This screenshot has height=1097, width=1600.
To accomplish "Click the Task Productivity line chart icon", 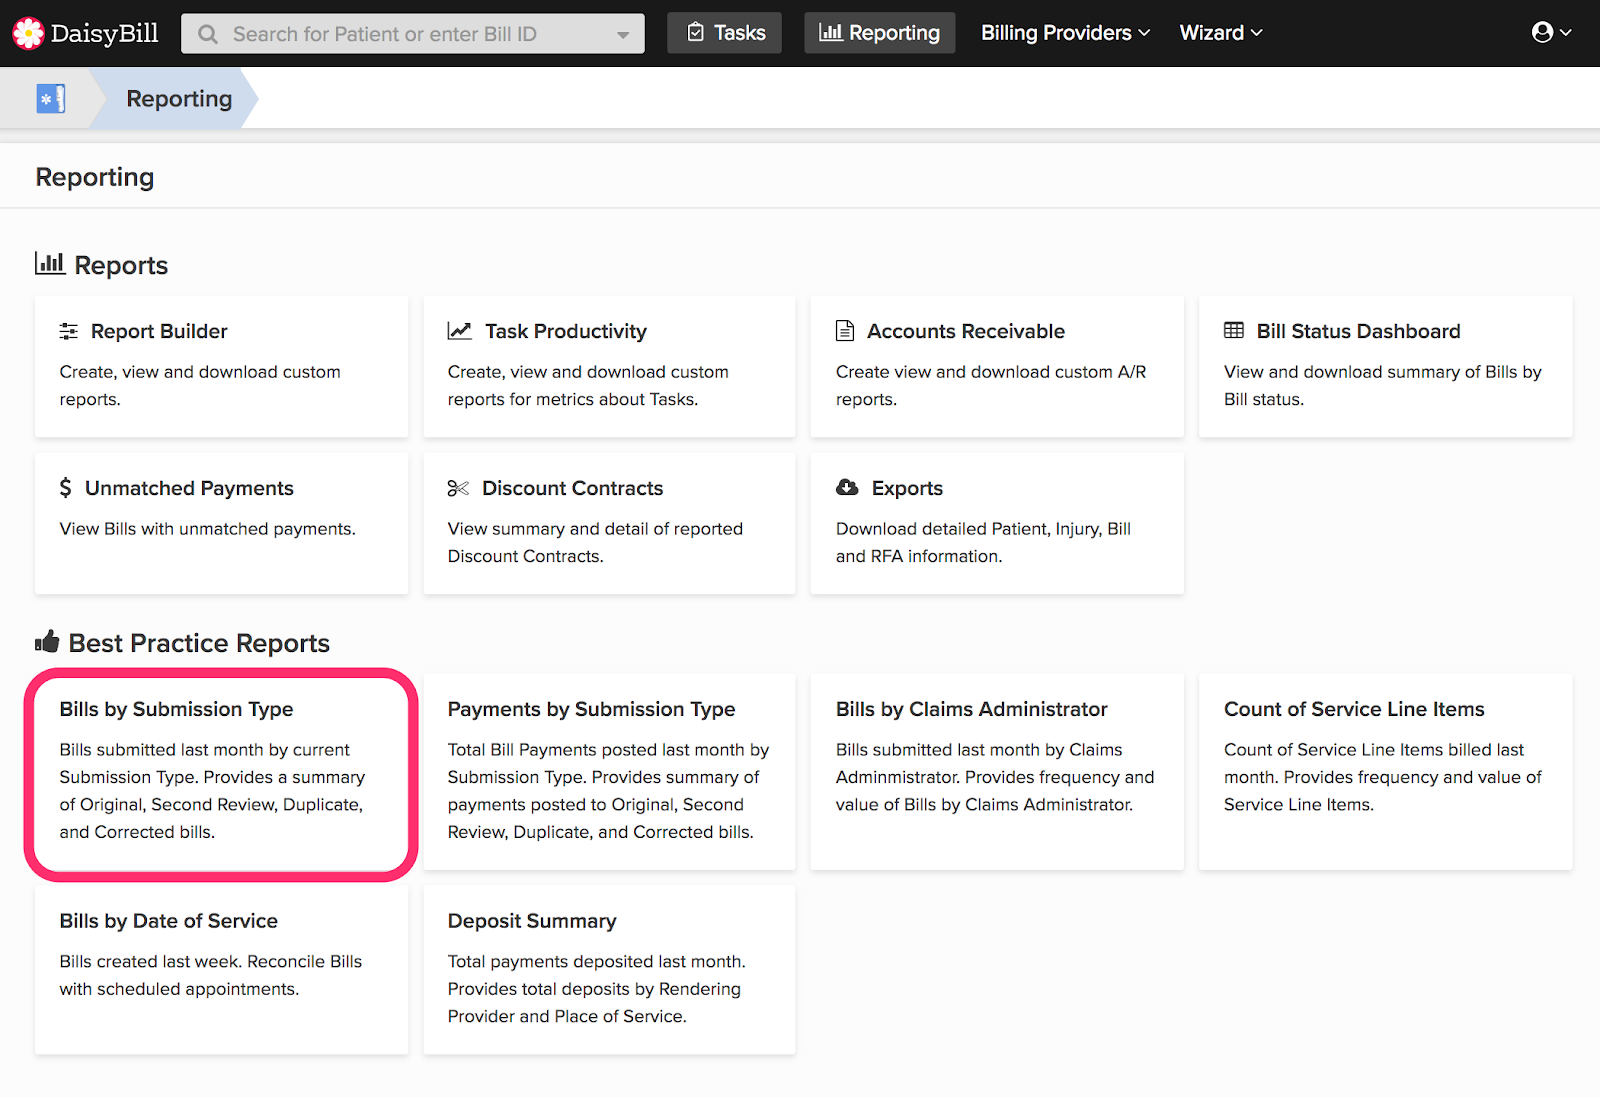I will point(460,331).
